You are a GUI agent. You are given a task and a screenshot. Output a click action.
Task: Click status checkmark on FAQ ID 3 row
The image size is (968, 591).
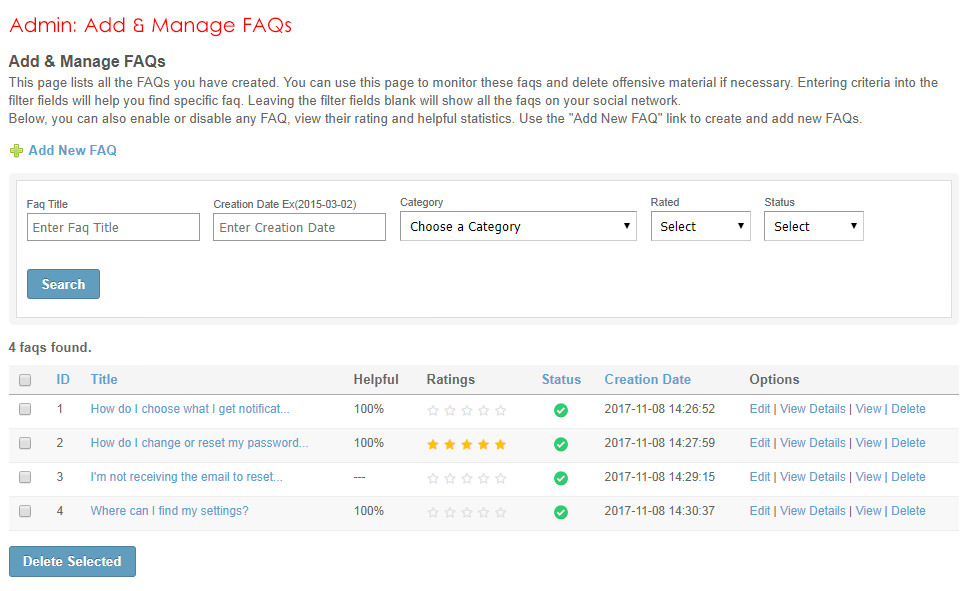pos(561,478)
